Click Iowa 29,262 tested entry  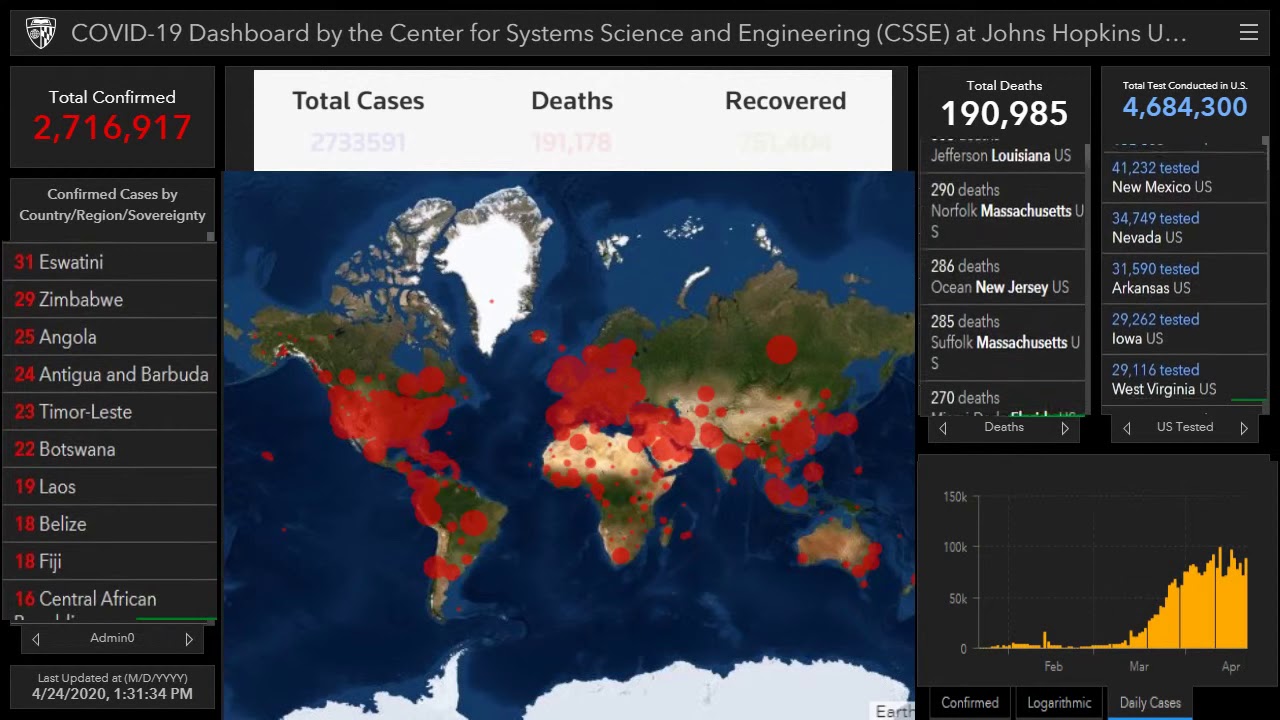[1184, 329]
